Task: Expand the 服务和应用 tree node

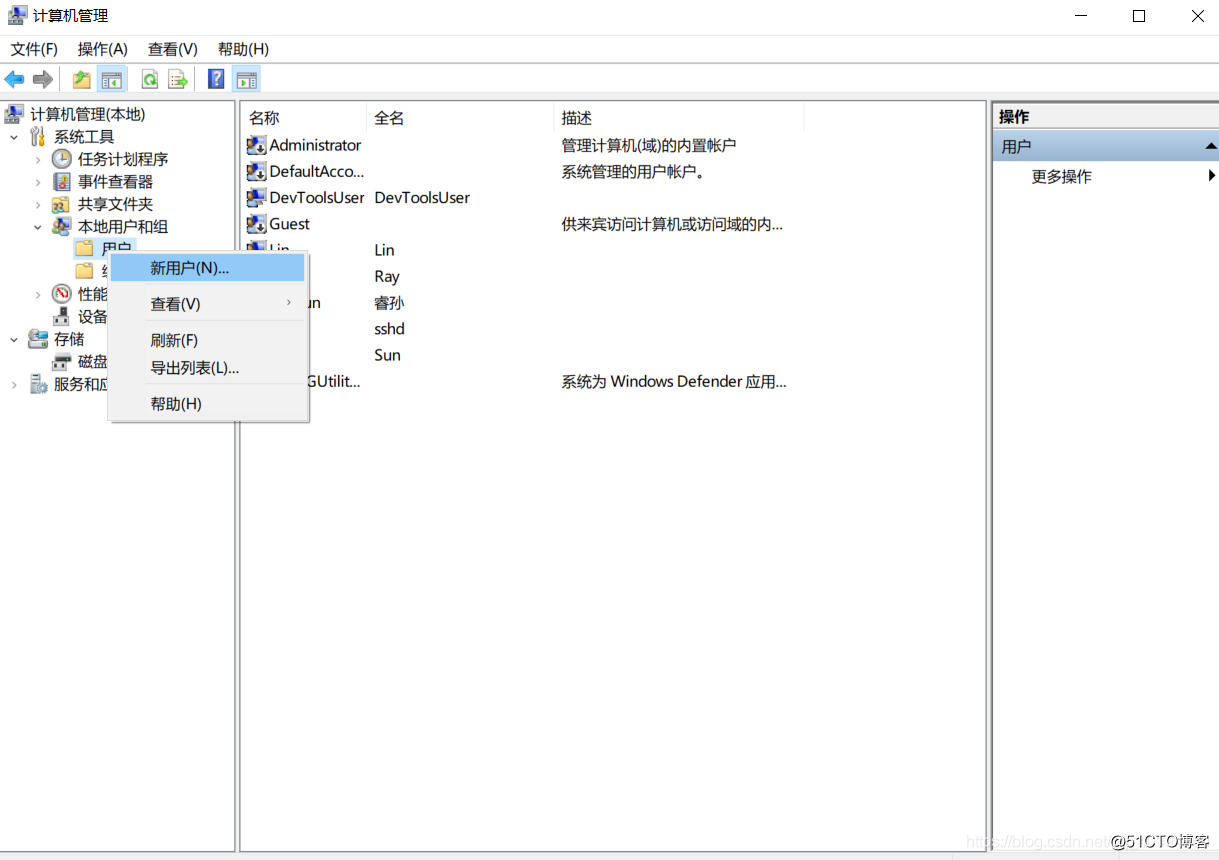Action: coord(14,384)
